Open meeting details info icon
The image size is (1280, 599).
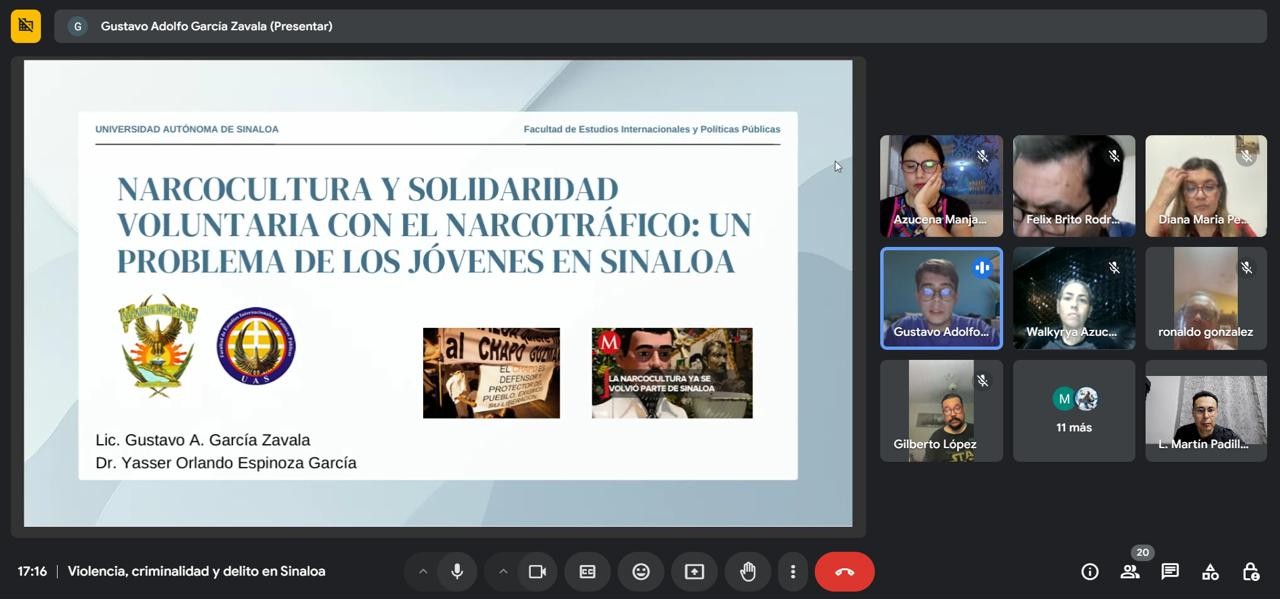[1090, 572]
